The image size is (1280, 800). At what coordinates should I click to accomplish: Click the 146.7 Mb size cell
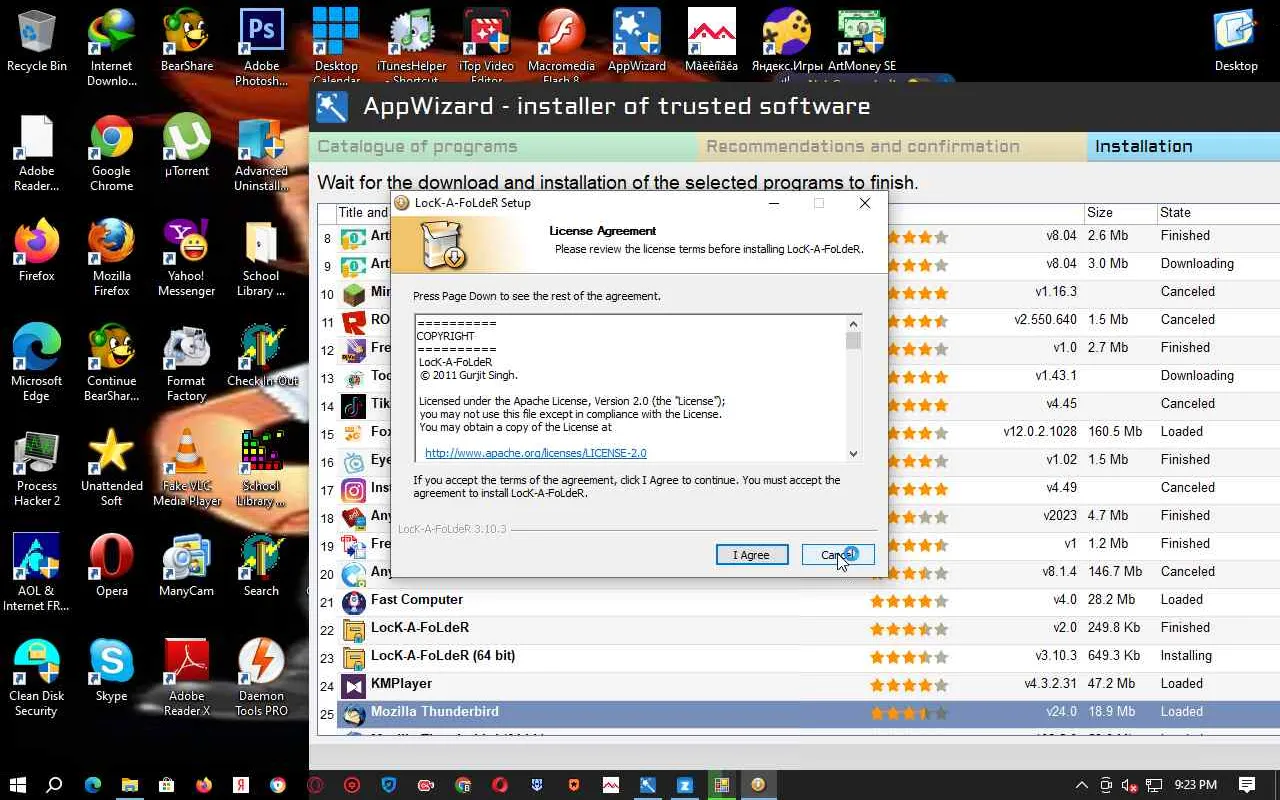tap(1114, 572)
